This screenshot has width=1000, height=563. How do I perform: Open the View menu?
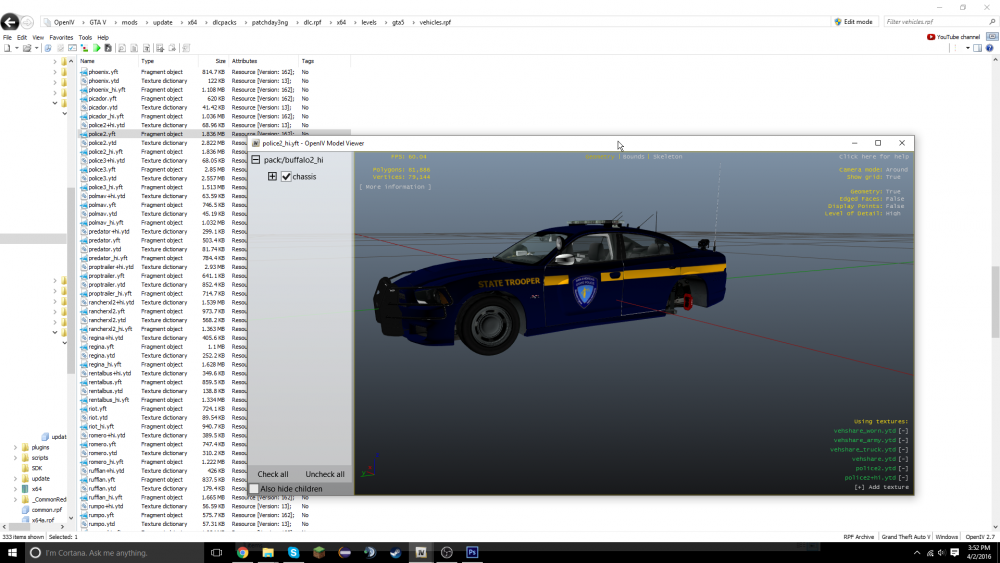click(38, 38)
